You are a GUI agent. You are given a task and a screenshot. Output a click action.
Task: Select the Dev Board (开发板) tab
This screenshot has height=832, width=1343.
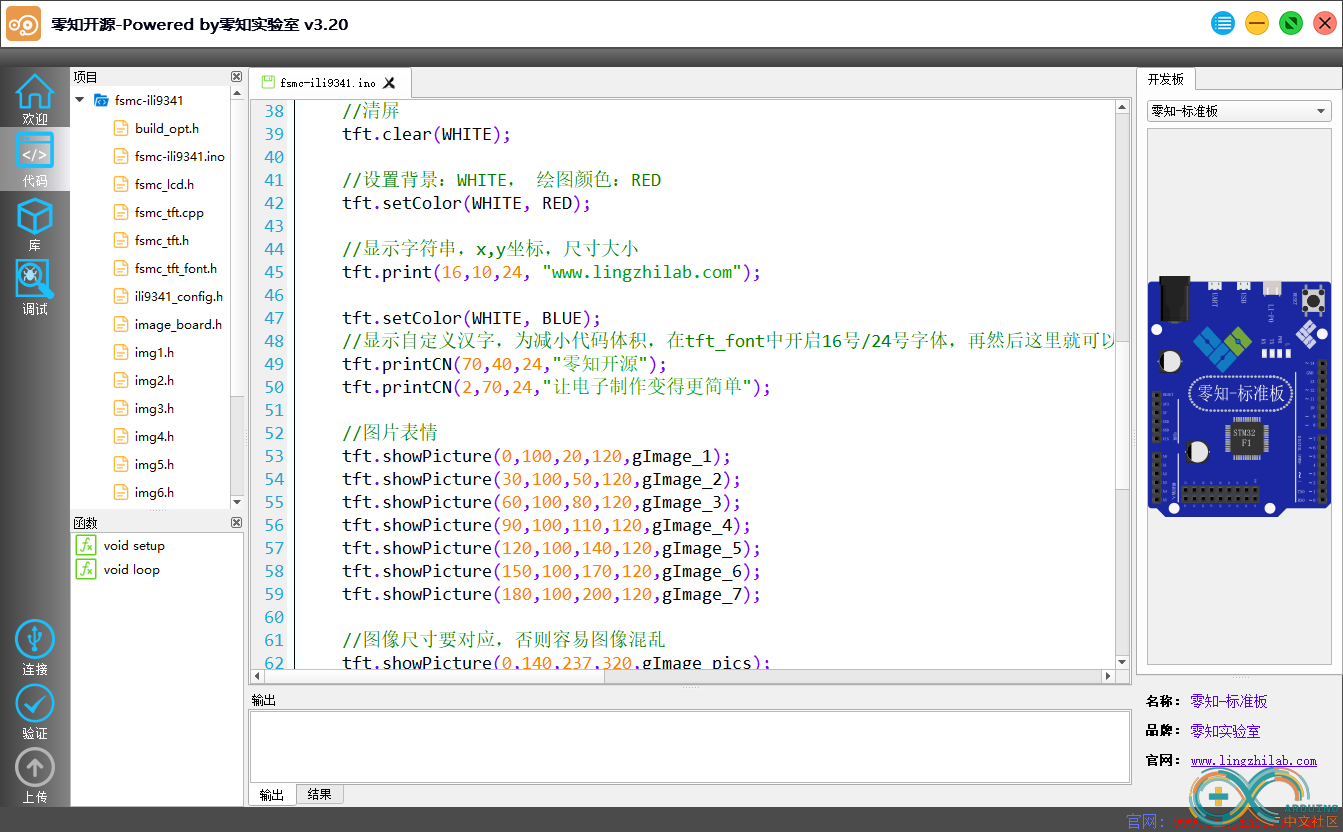click(x=1165, y=79)
